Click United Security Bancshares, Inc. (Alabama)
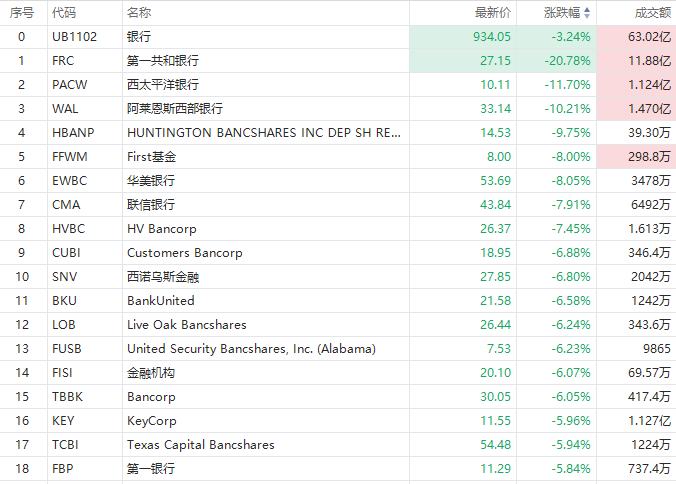676x484 pixels. [x=251, y=348]
